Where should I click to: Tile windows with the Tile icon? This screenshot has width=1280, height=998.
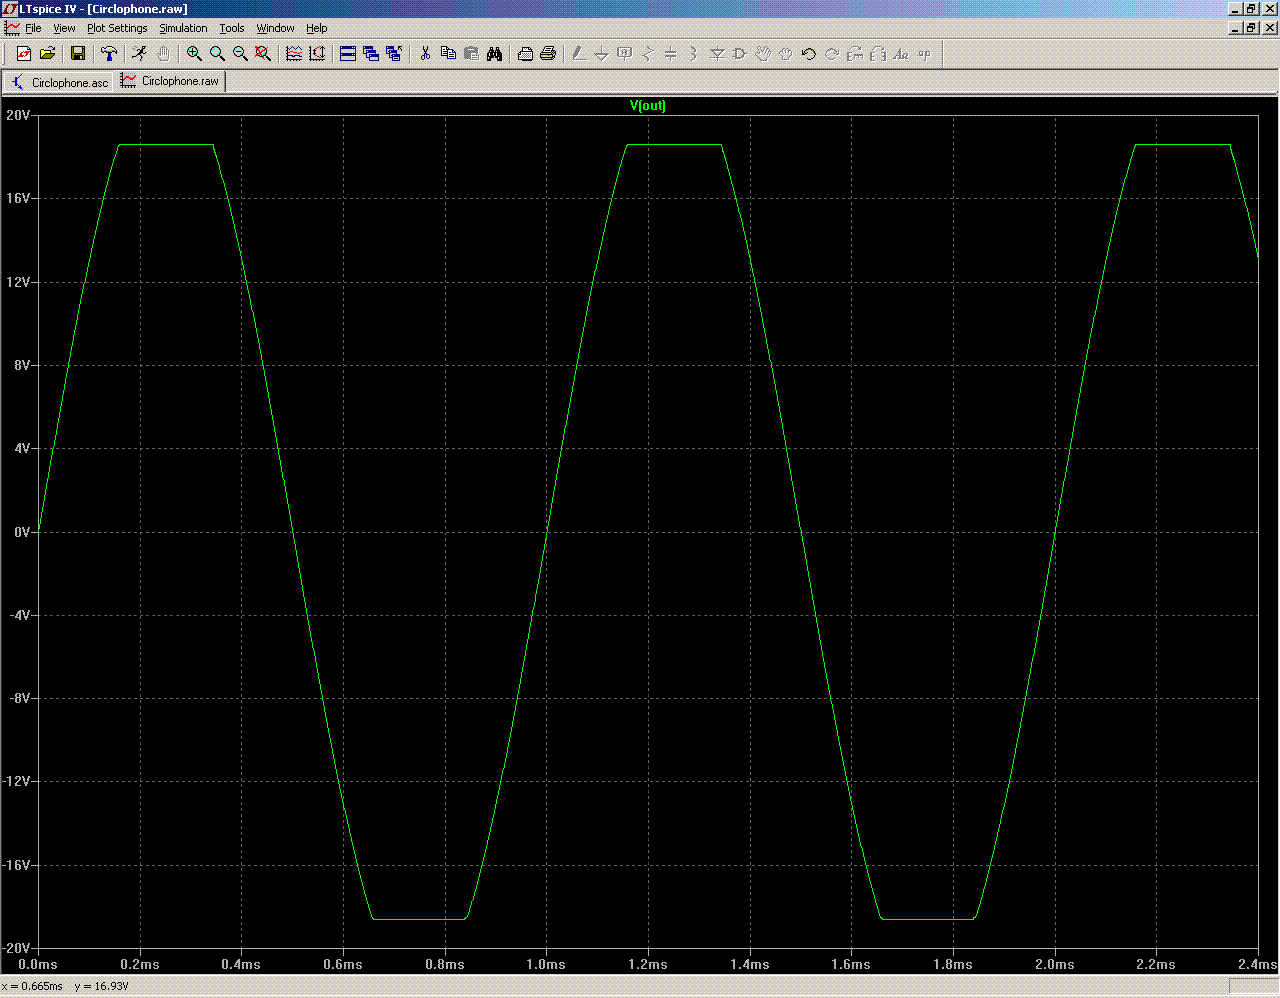348,54
